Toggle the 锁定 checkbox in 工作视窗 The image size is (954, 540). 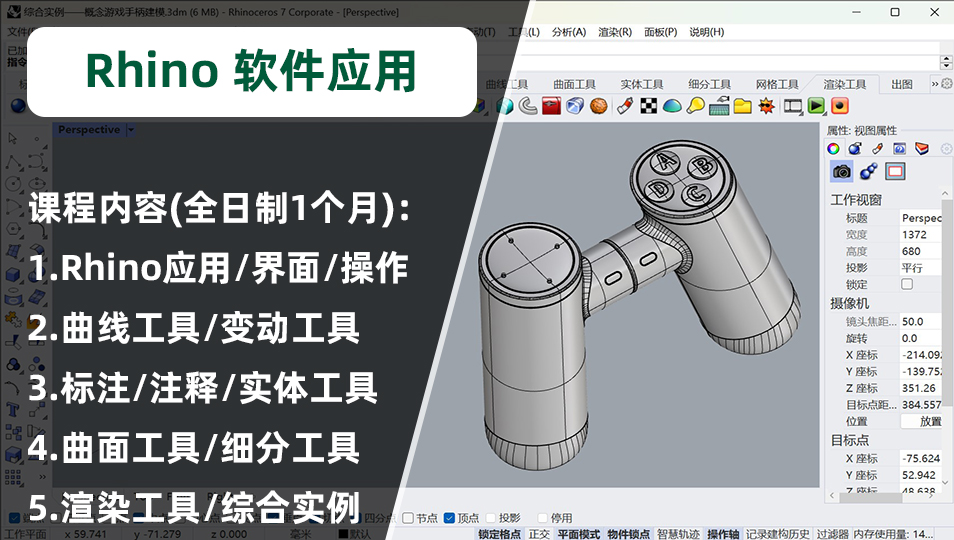(907, 284)
